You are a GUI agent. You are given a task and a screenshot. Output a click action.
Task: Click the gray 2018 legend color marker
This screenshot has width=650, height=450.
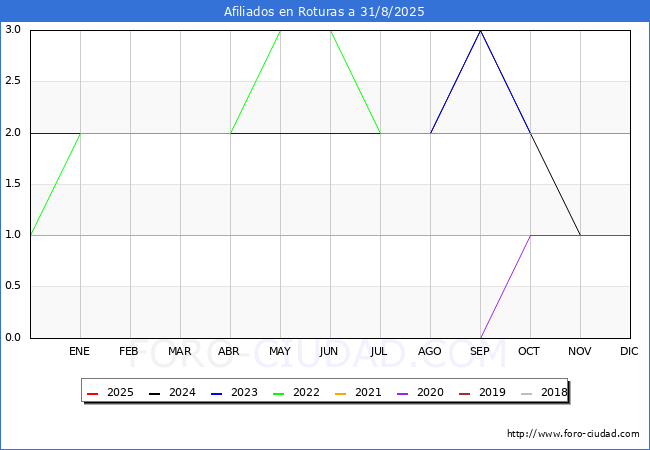point(526,393)
